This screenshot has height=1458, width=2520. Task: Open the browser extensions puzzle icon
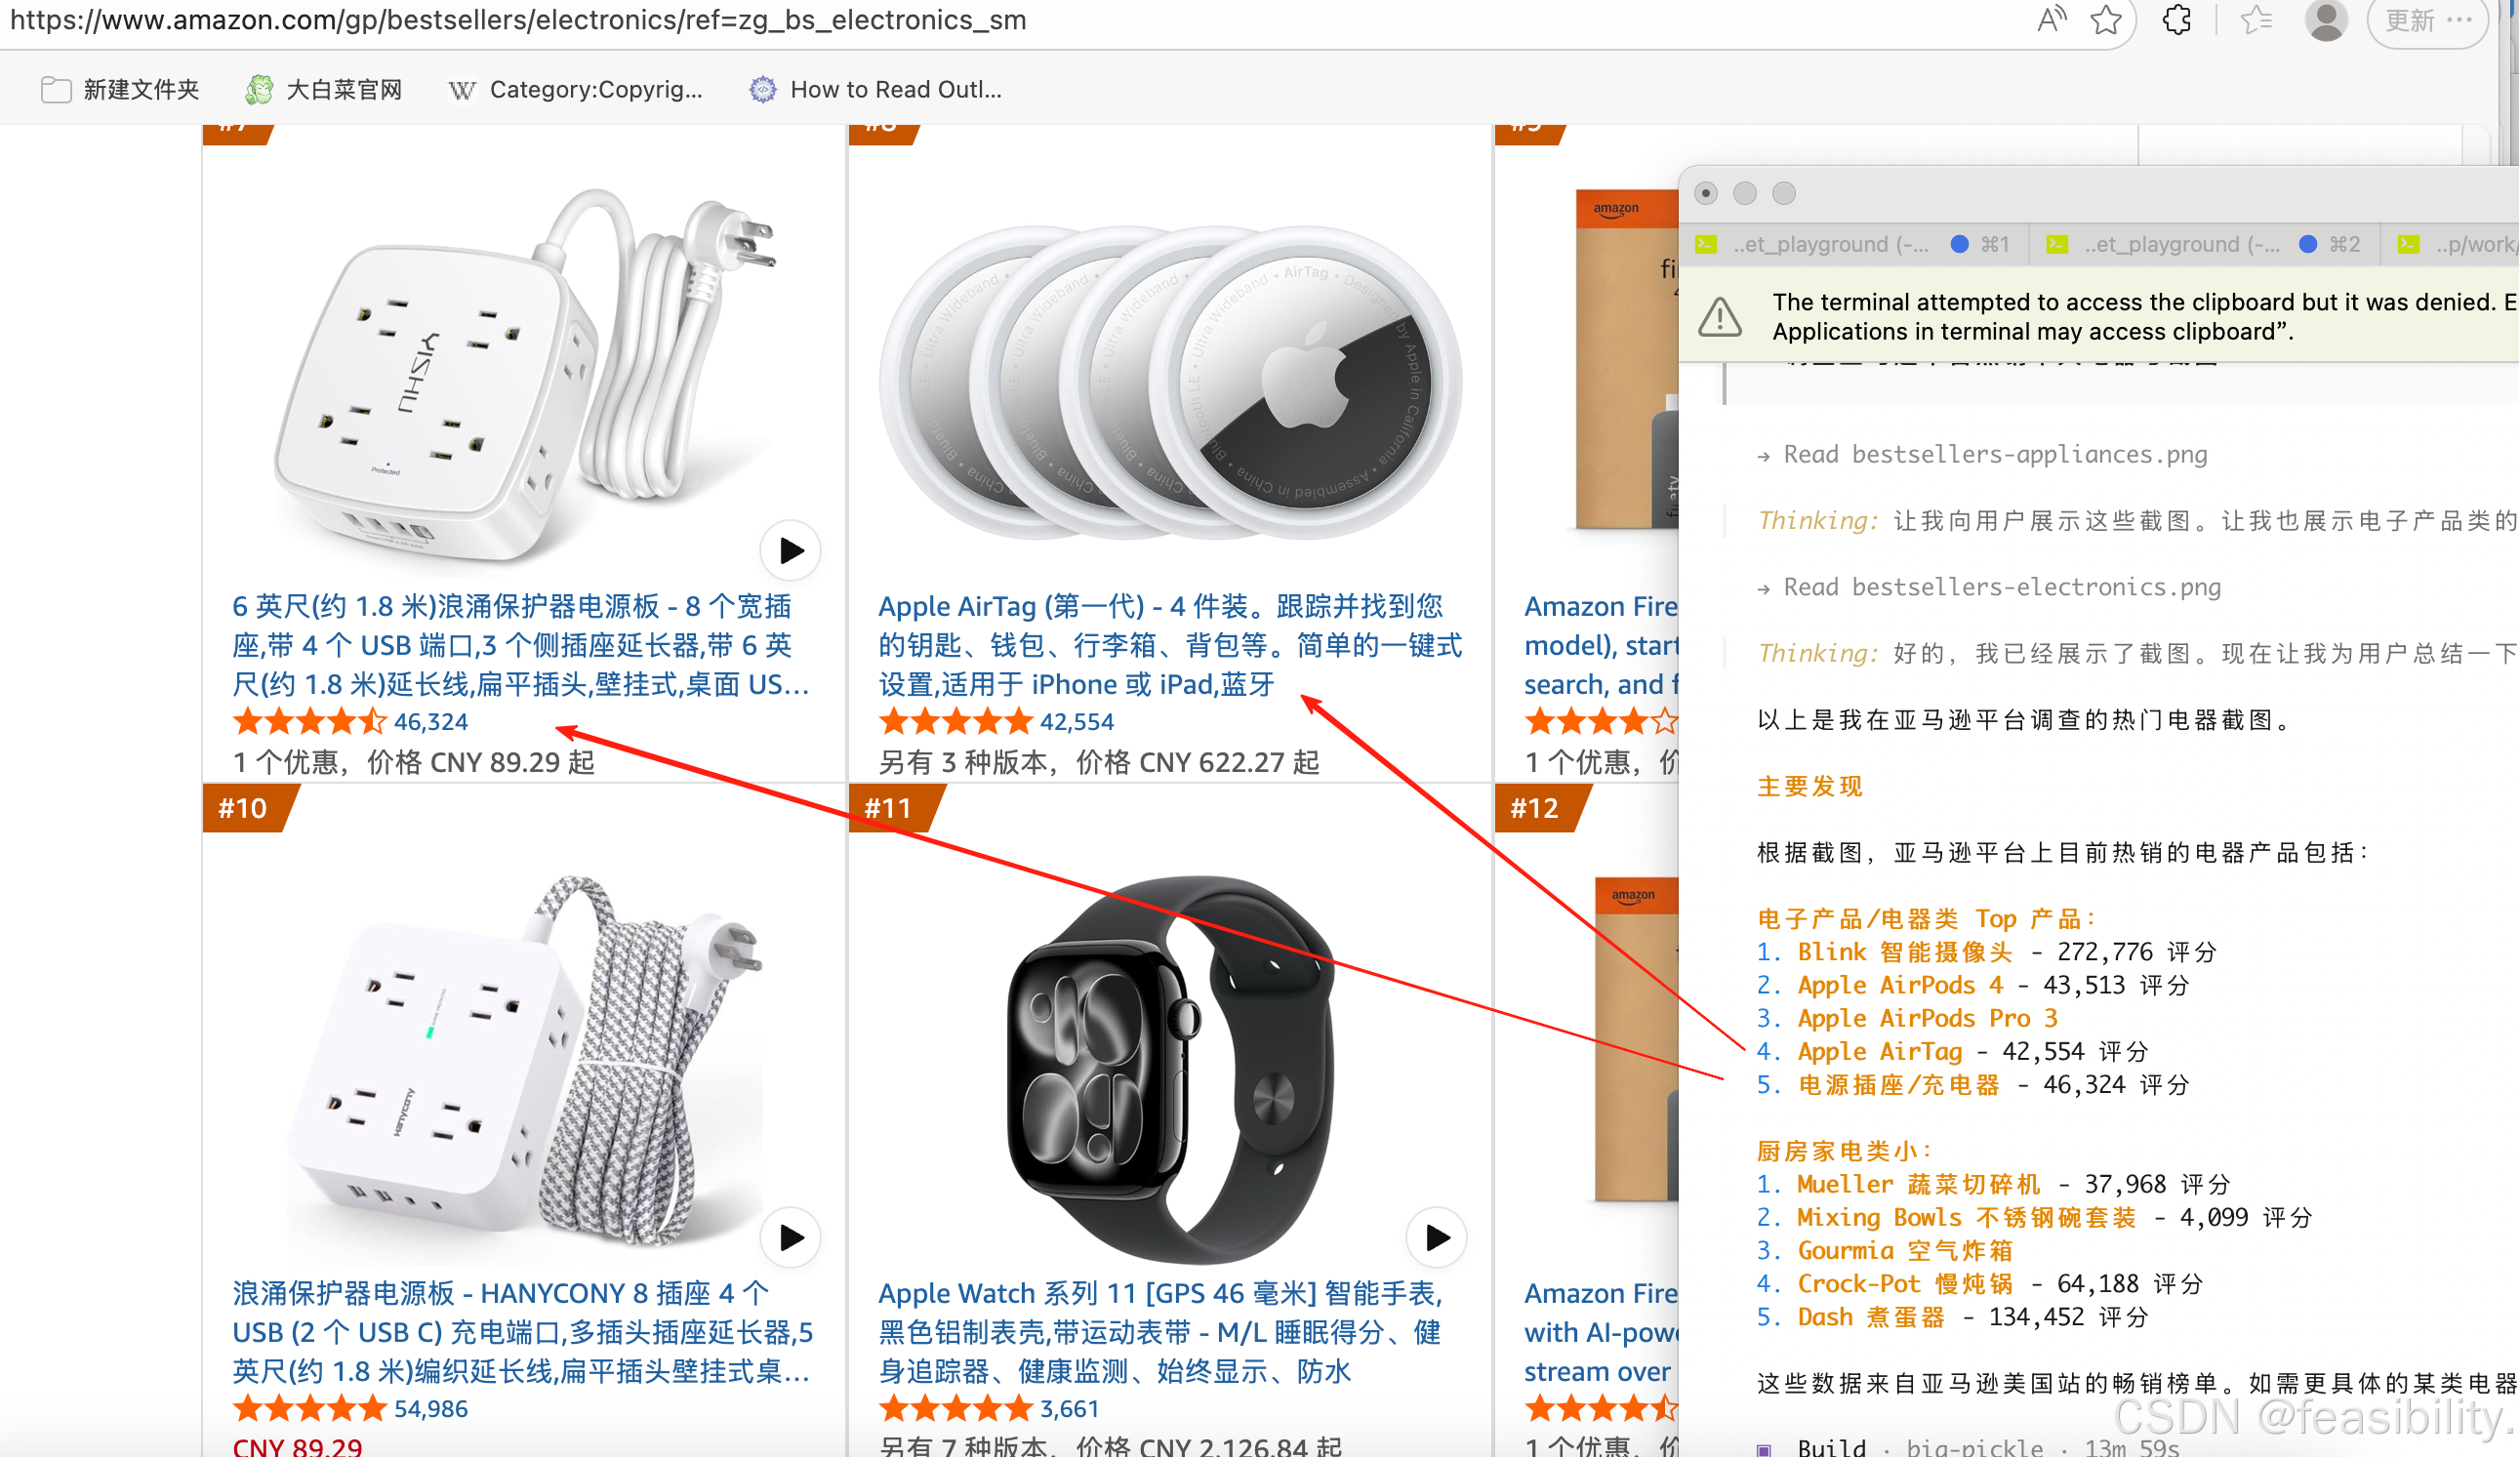pyautogui.click(x=2177, y=20)
